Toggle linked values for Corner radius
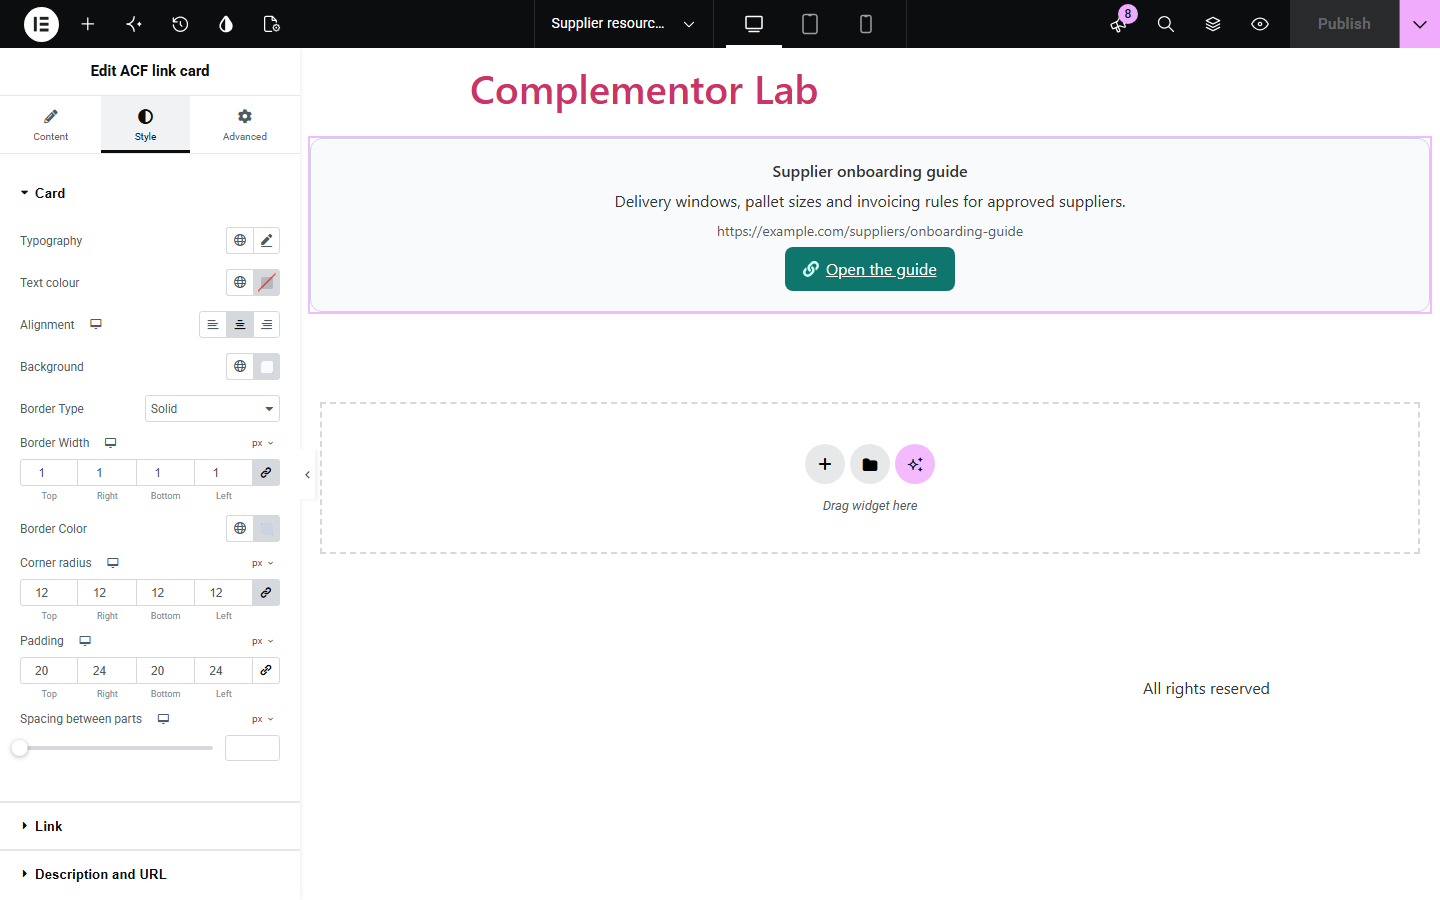Image resolution: width=1440 pixels, height=900 pixels. pos(266,592)
